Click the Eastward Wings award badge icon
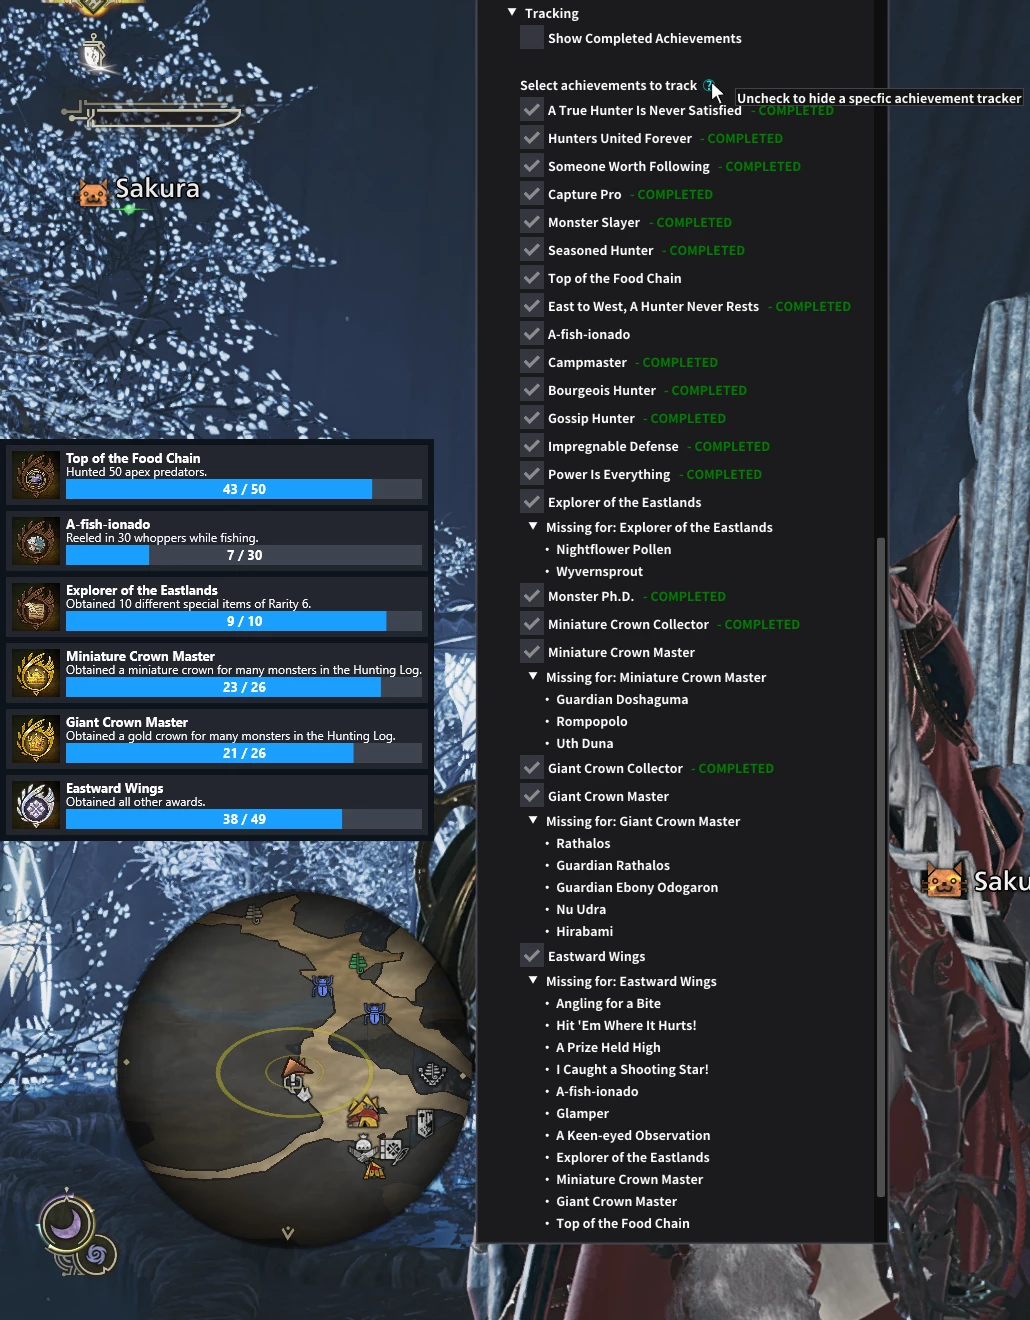Screen dimensions: 1030x1320 (36, 805)
